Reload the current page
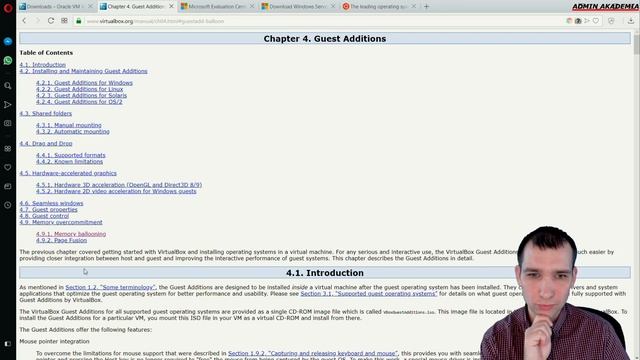This screenshot has height=360, width=640. (51, 21)
